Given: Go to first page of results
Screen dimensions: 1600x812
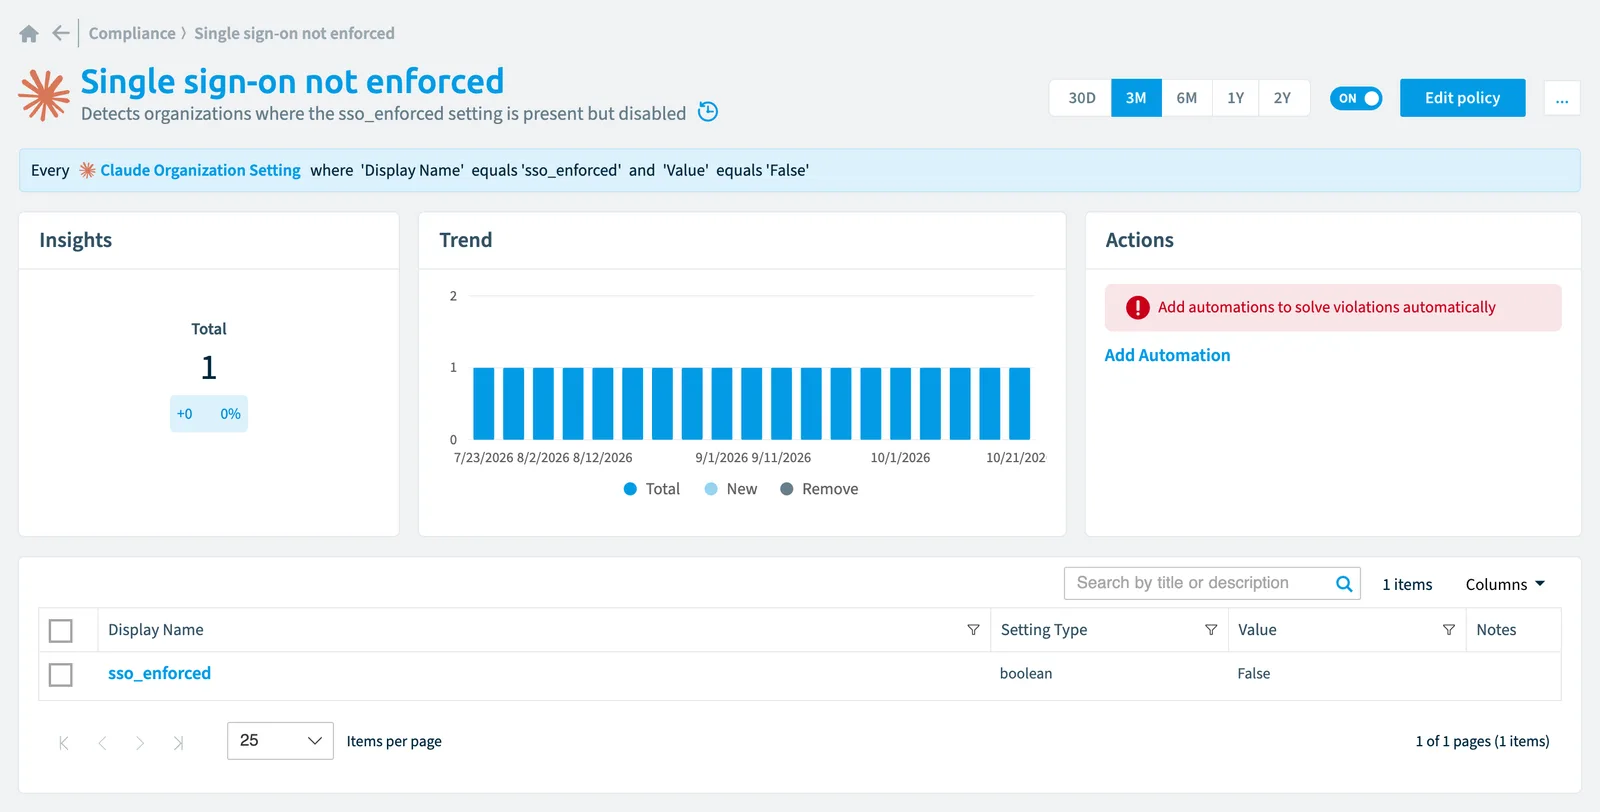Looking at the screenshot, I should 64,742.
